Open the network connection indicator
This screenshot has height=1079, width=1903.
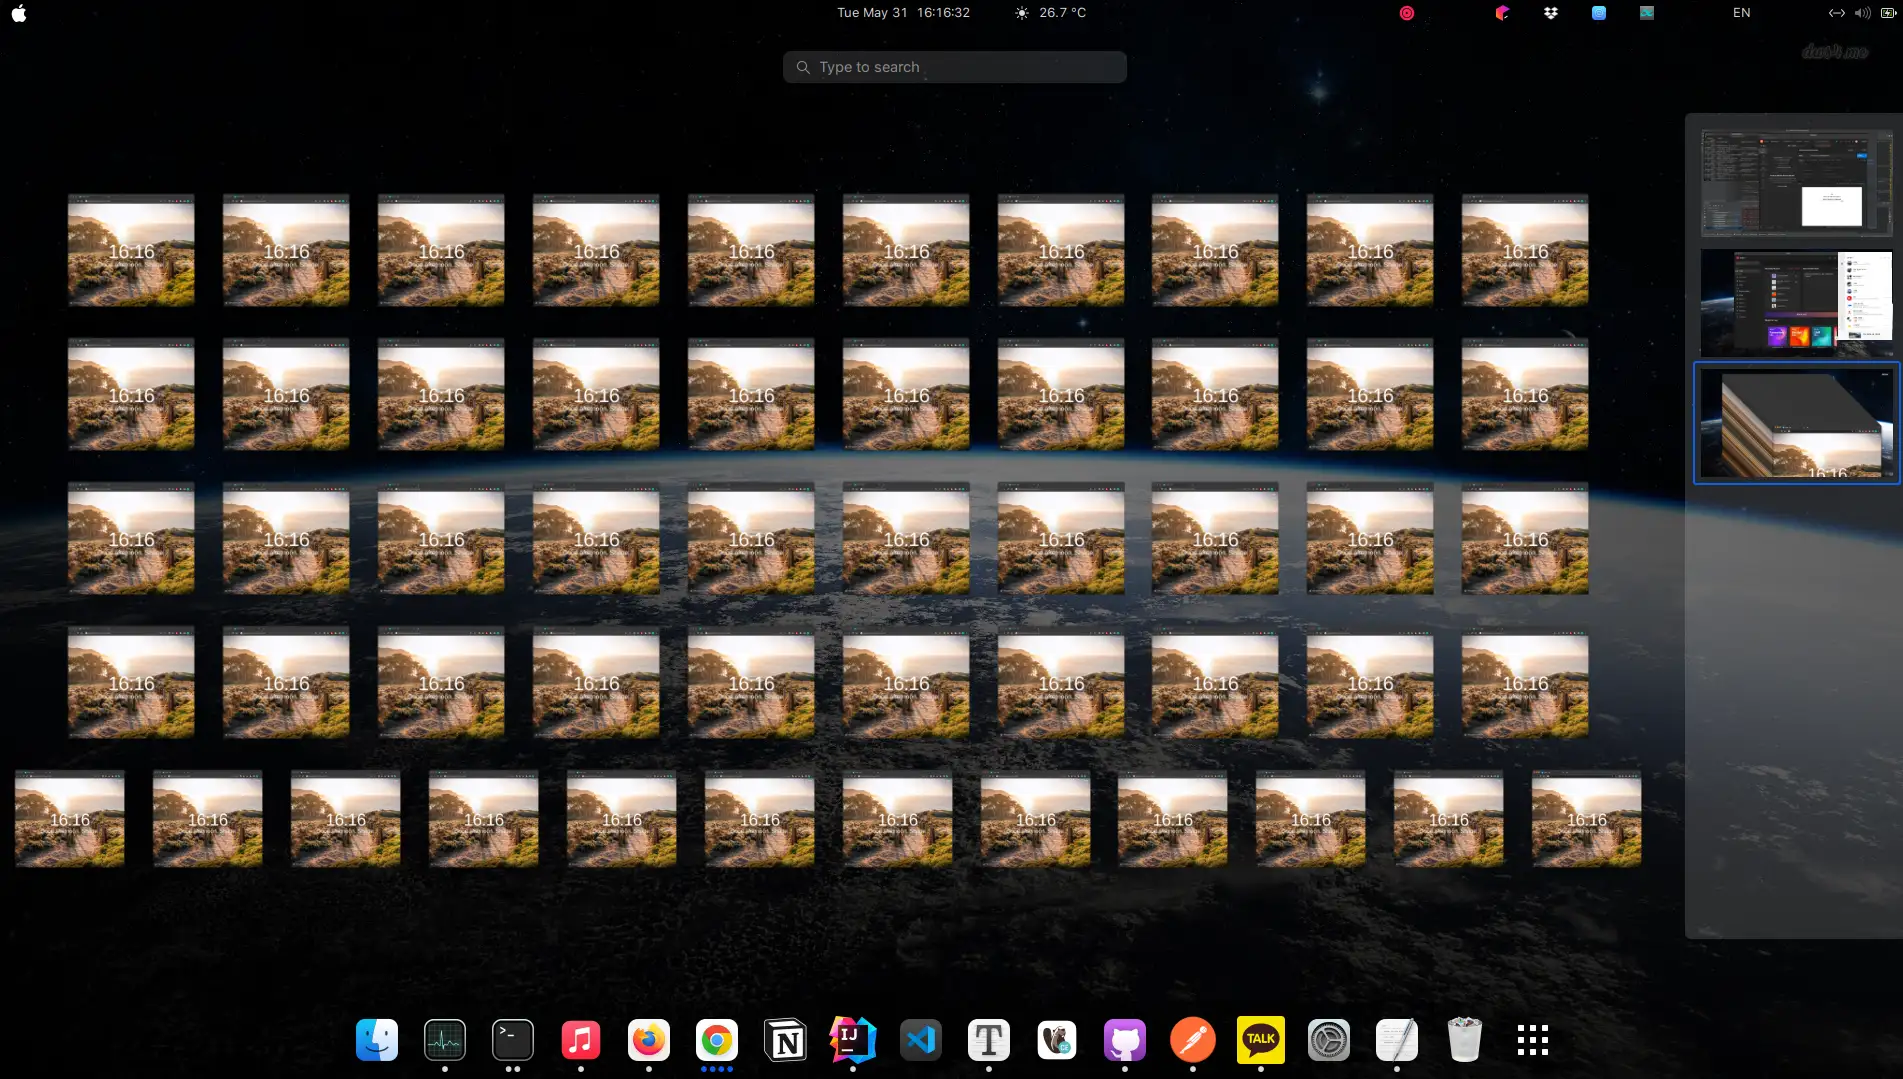tap(1836, 13)
